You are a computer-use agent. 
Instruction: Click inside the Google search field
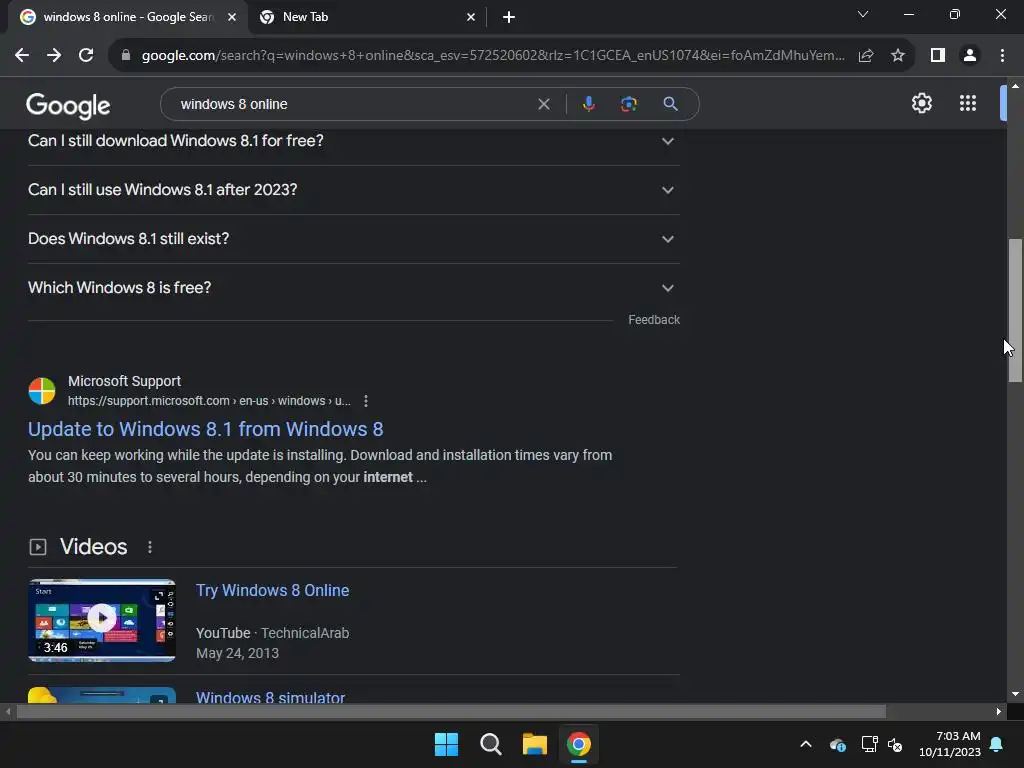click(353, 104)
